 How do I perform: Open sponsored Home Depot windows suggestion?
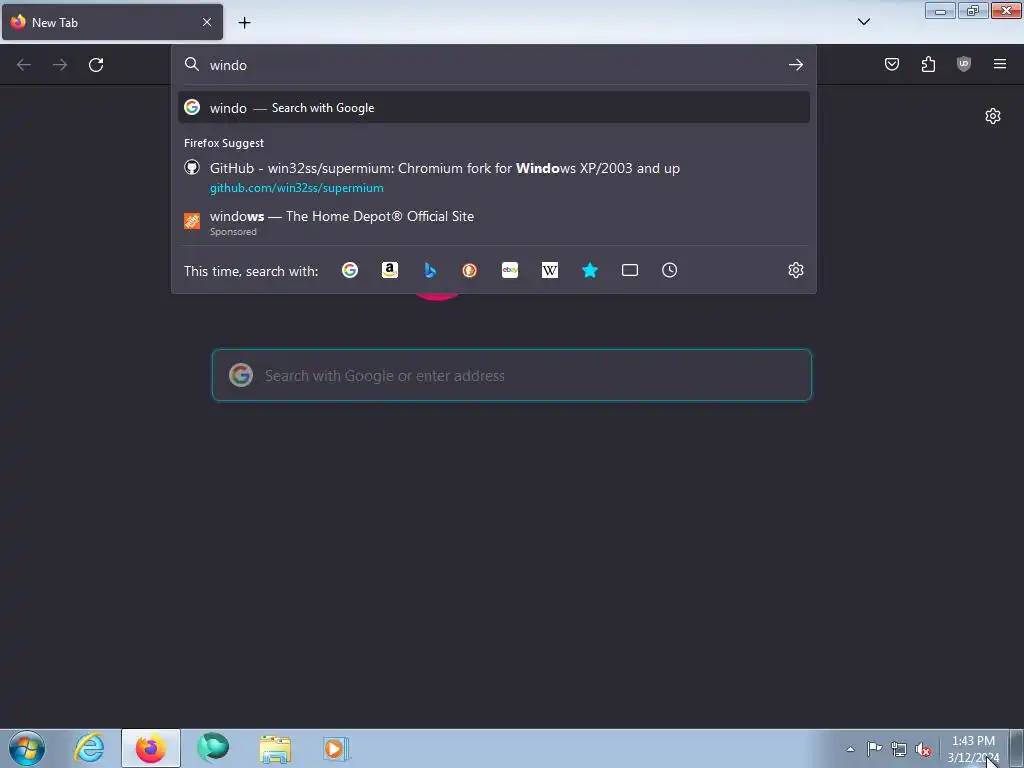pos(494,223)
